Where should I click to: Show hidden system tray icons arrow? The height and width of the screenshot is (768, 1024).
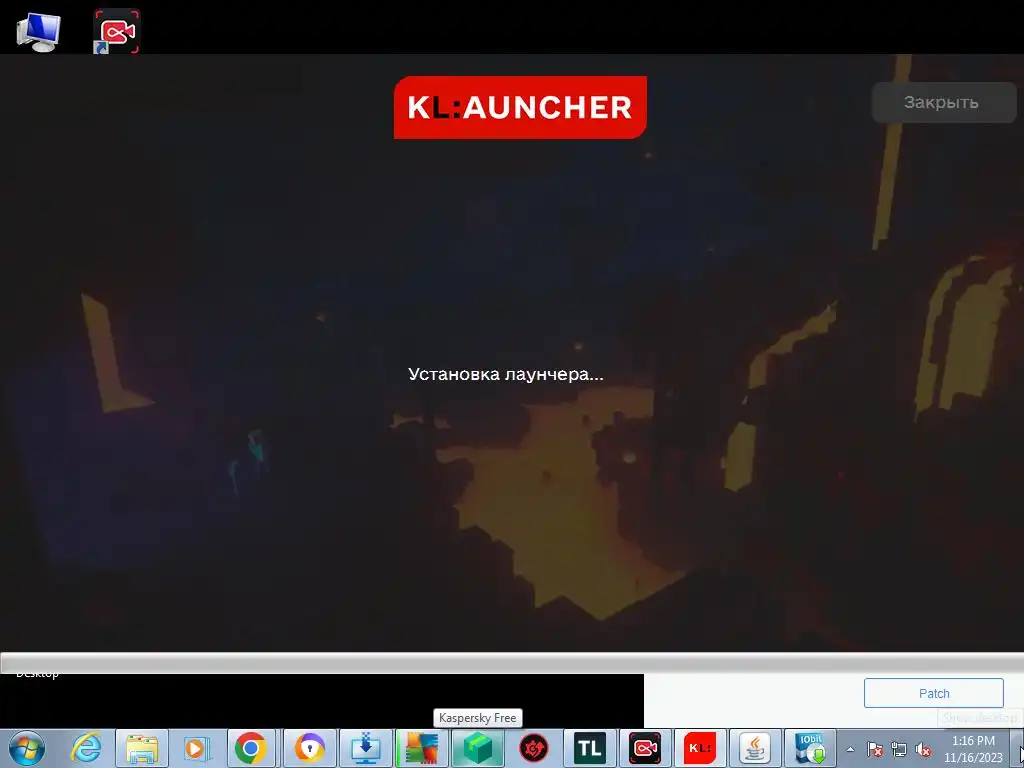pos(850,749)
